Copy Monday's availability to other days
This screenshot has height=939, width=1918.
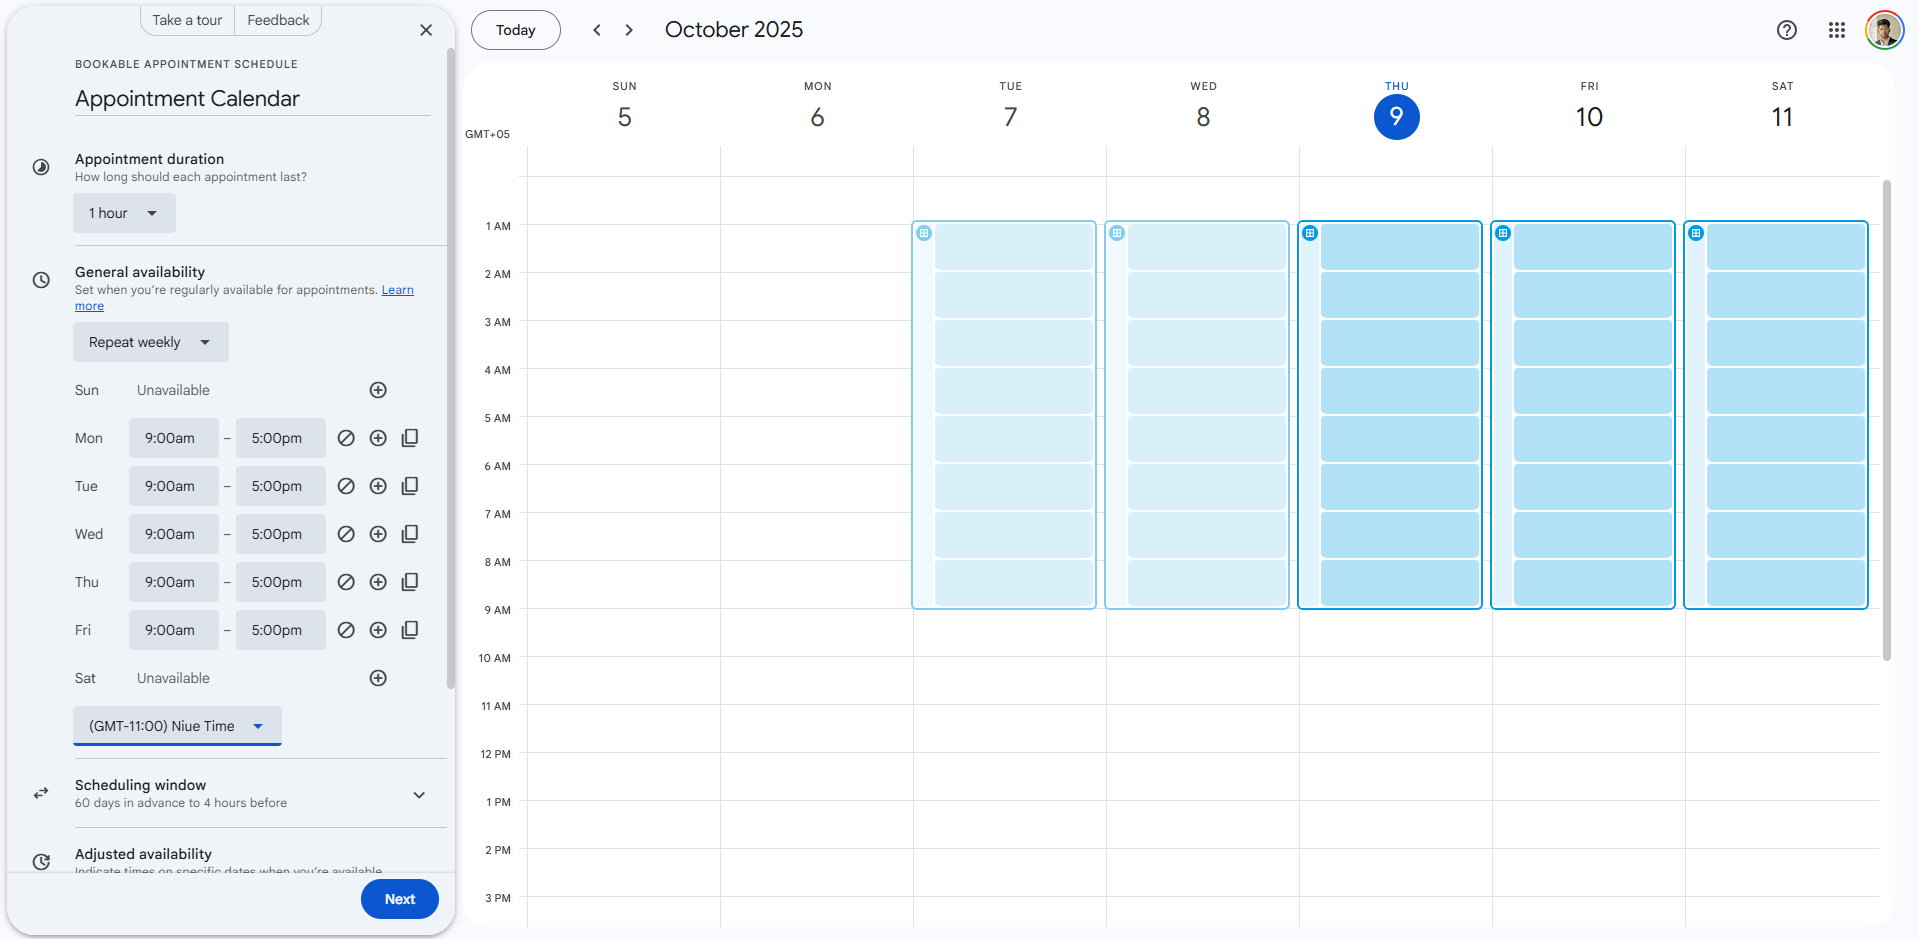coord(409,438)
